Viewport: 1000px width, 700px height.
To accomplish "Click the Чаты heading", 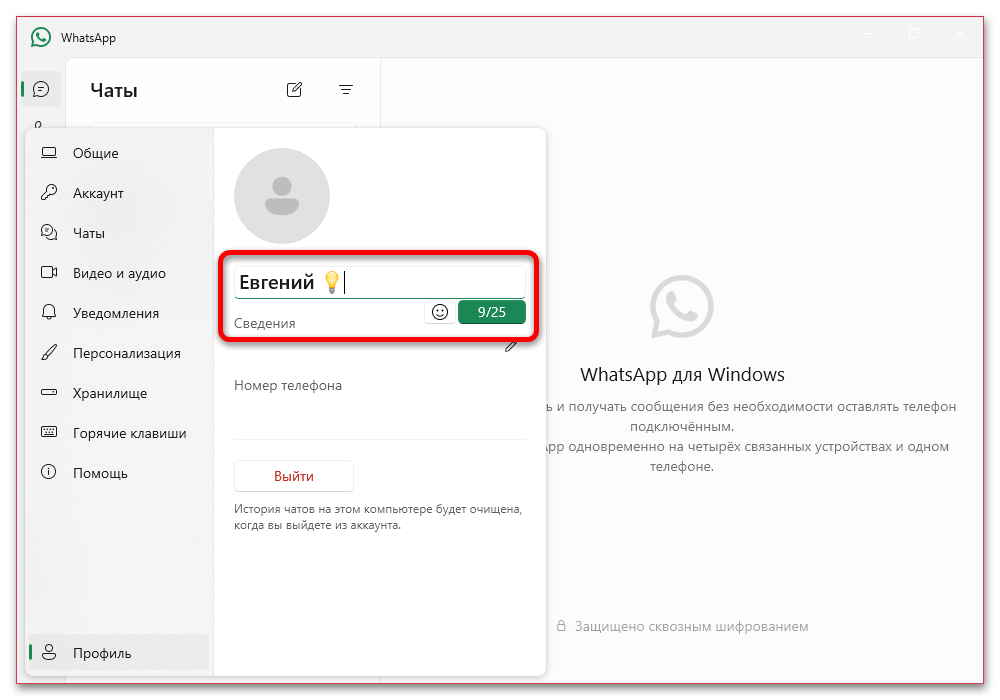I will (x=114, y=91).
